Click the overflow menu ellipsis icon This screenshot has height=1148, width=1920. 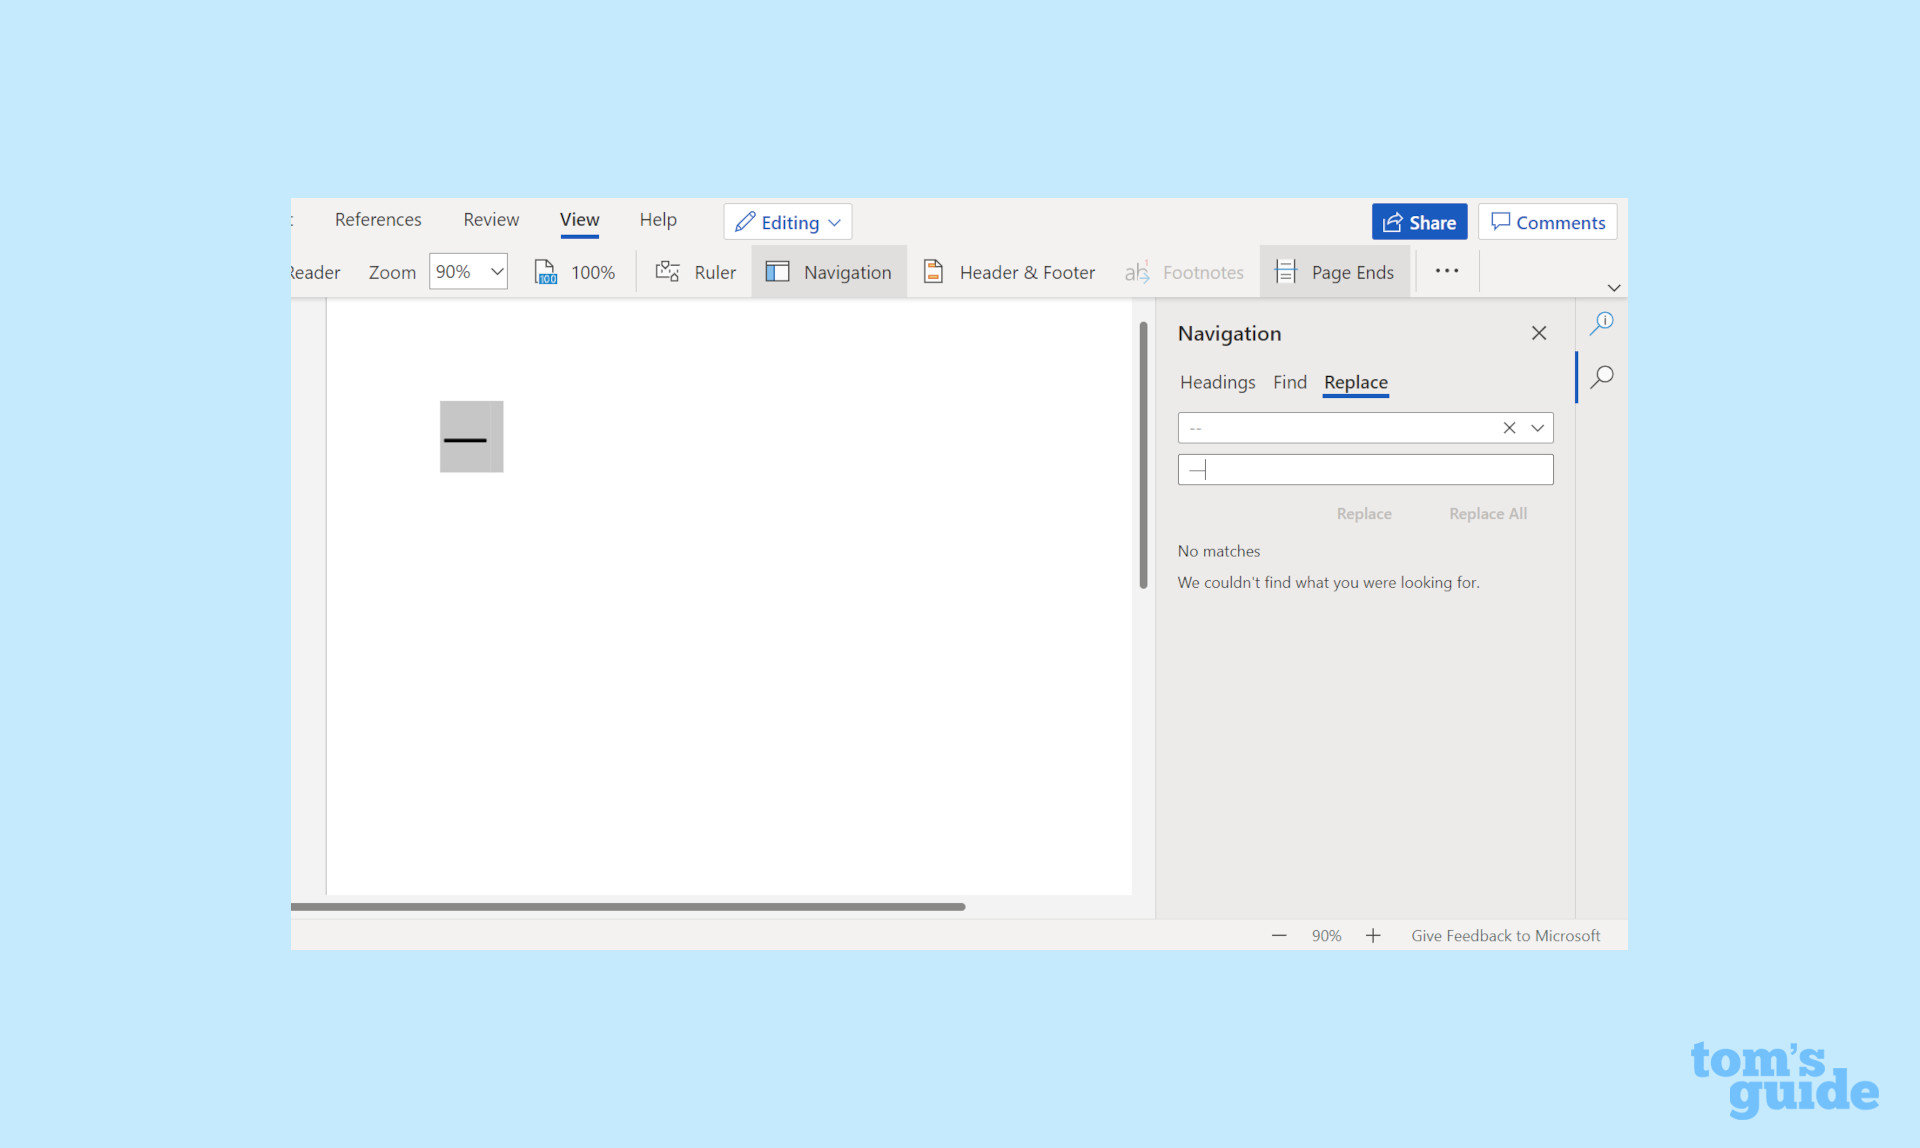tap(1446, 271)
